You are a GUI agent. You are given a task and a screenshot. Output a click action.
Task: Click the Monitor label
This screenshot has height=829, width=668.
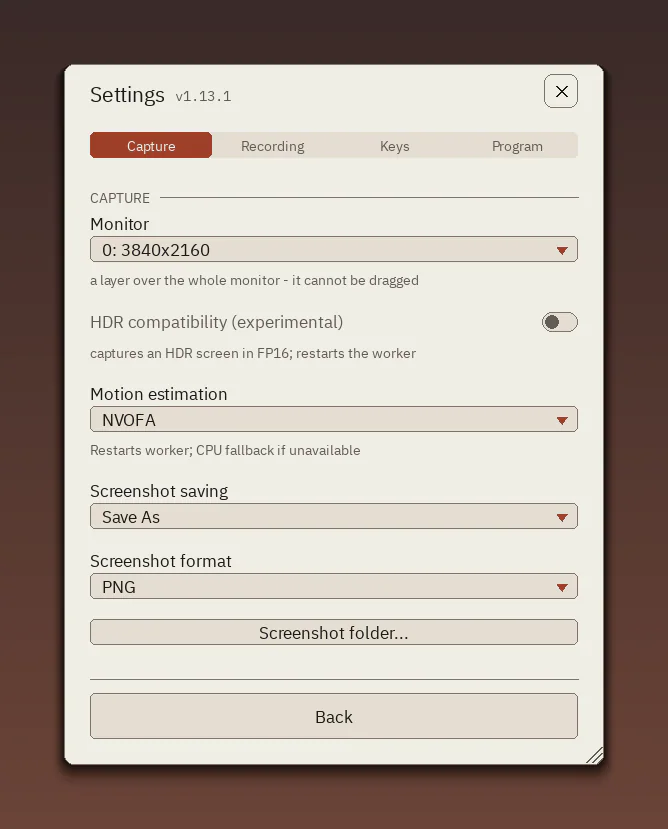[x=120, y=224]
